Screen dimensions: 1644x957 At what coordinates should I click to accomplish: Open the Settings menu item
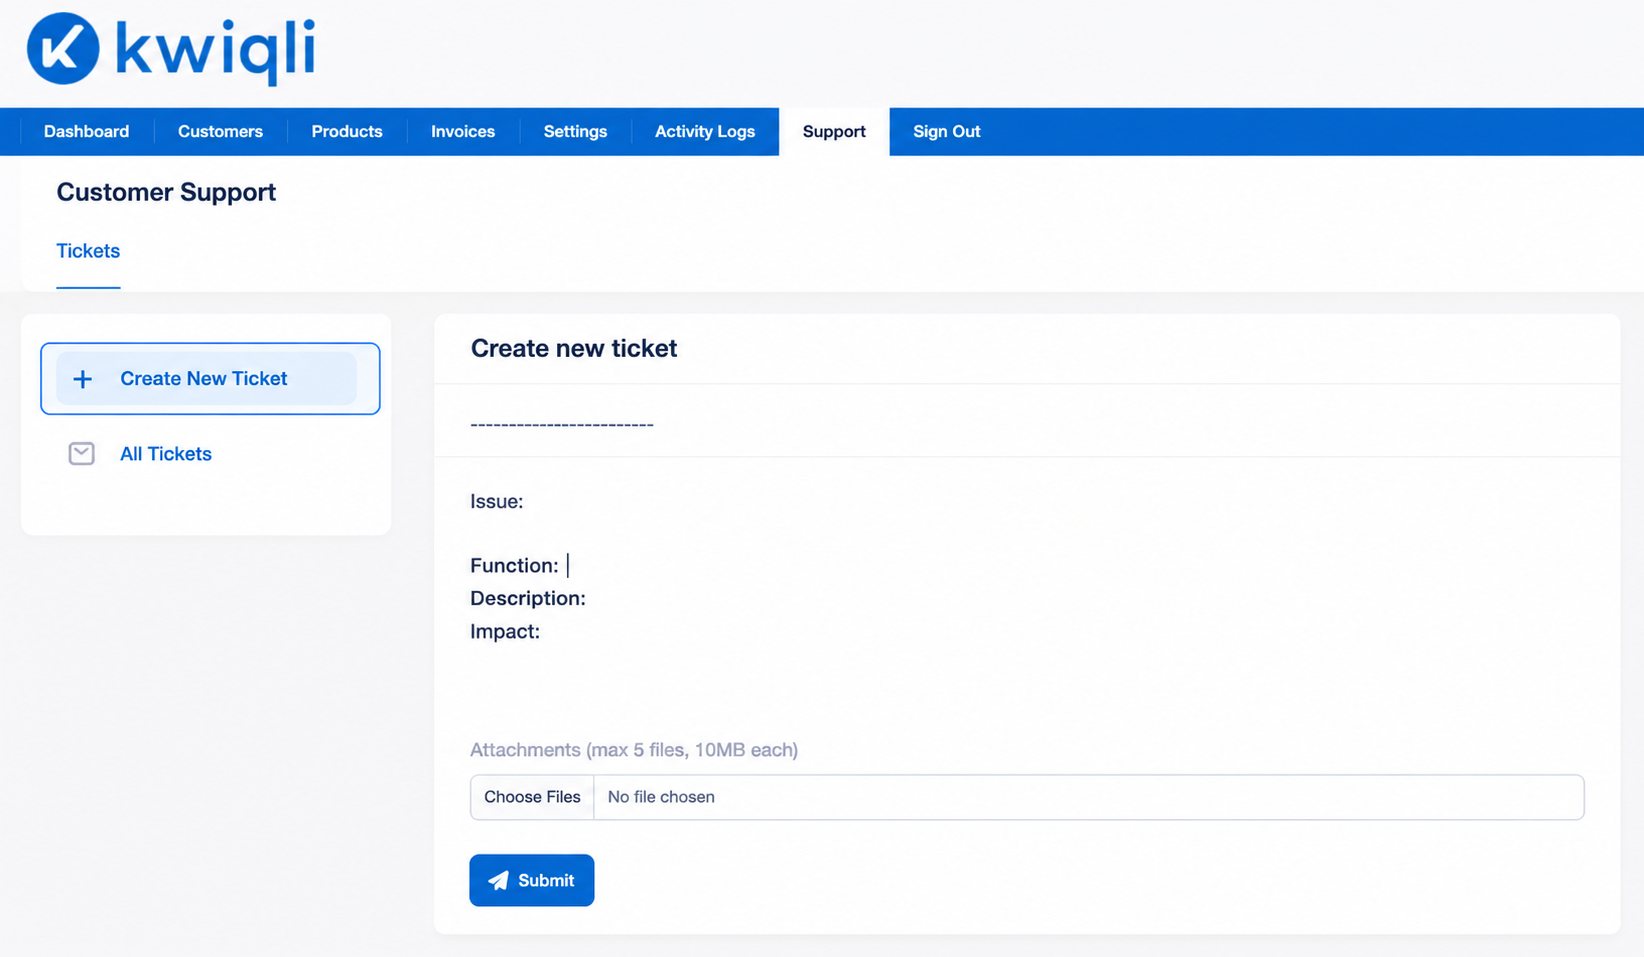575,131
